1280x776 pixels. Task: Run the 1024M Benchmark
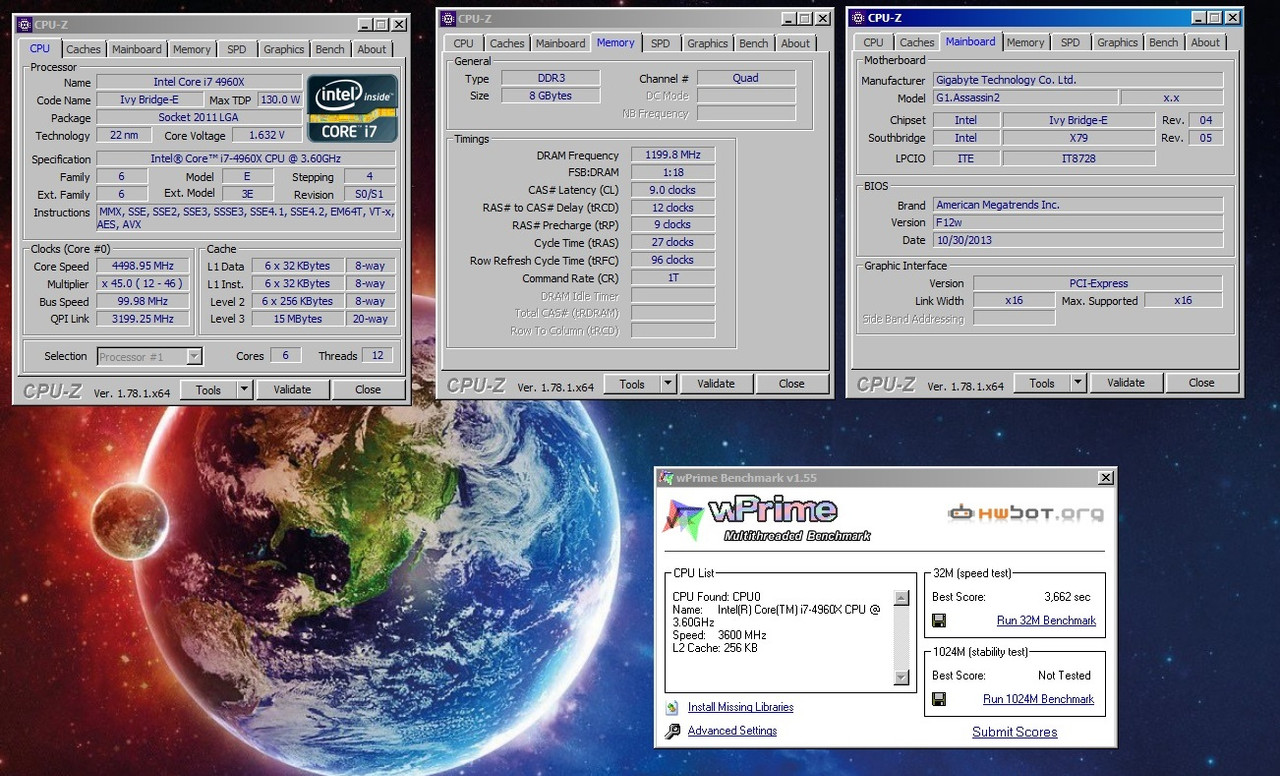point(1038,699)
